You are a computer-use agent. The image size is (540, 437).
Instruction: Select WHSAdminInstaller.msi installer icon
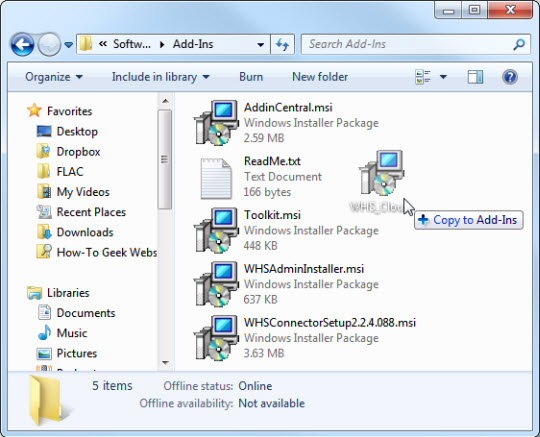pyautogui.click(x=216, y=284)
